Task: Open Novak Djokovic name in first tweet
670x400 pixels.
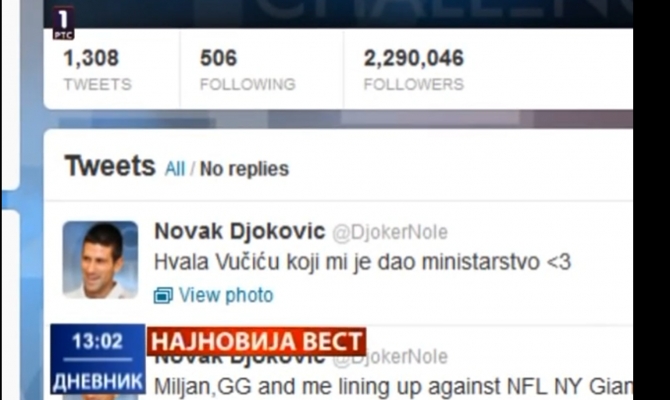Action: tap(240, 232)
